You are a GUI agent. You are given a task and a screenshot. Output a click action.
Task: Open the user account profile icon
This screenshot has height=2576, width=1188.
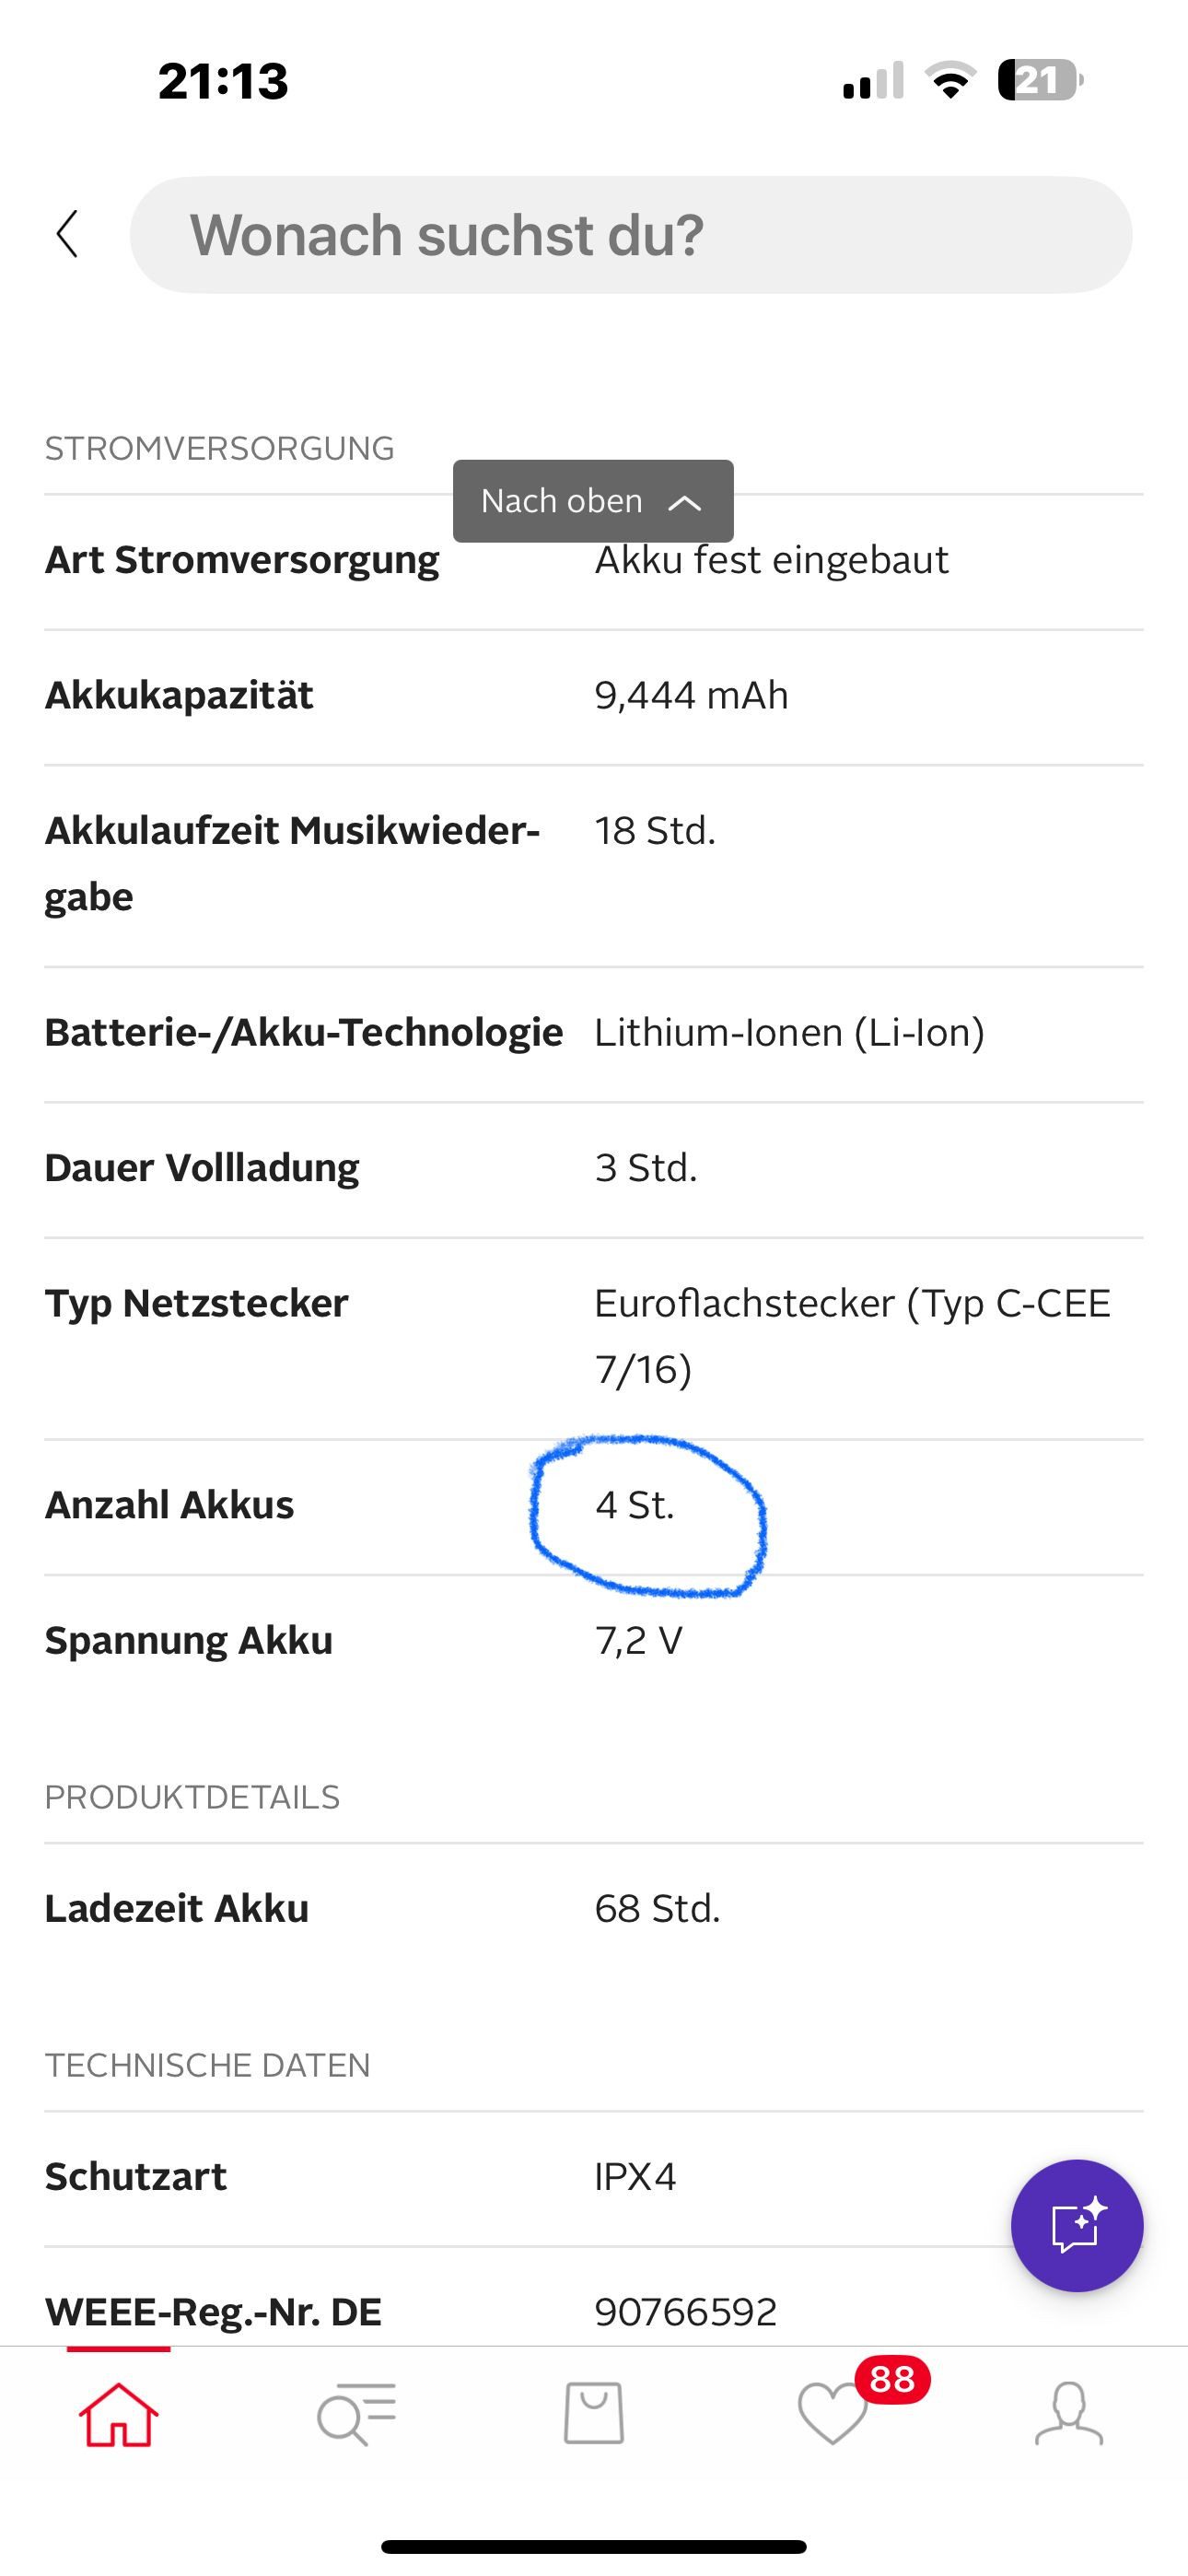coord(1069,2414)
